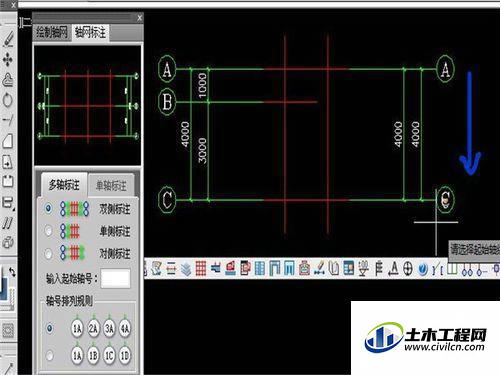The image size is (500, 375).
Task: Select the Rotate tool circular arrow
Action: click(x=8, y=100)
